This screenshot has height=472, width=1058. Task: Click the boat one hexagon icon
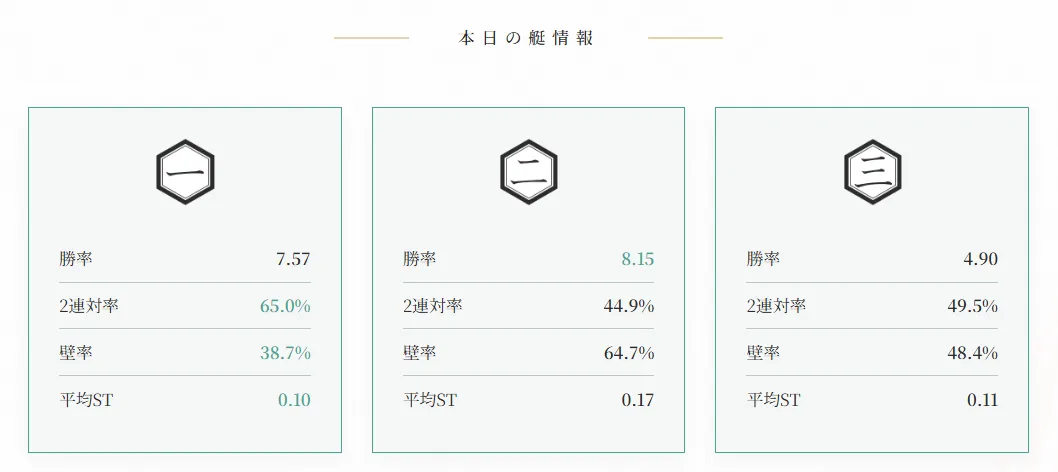[x=185, y=174]
